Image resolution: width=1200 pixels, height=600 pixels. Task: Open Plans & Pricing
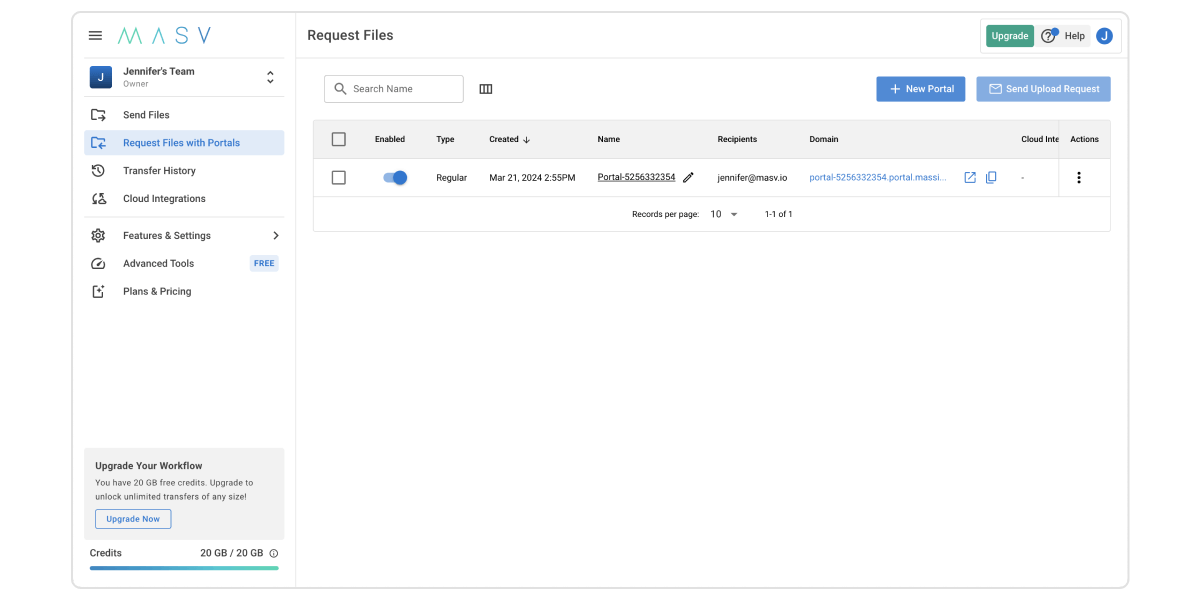[x=184, y=292]
